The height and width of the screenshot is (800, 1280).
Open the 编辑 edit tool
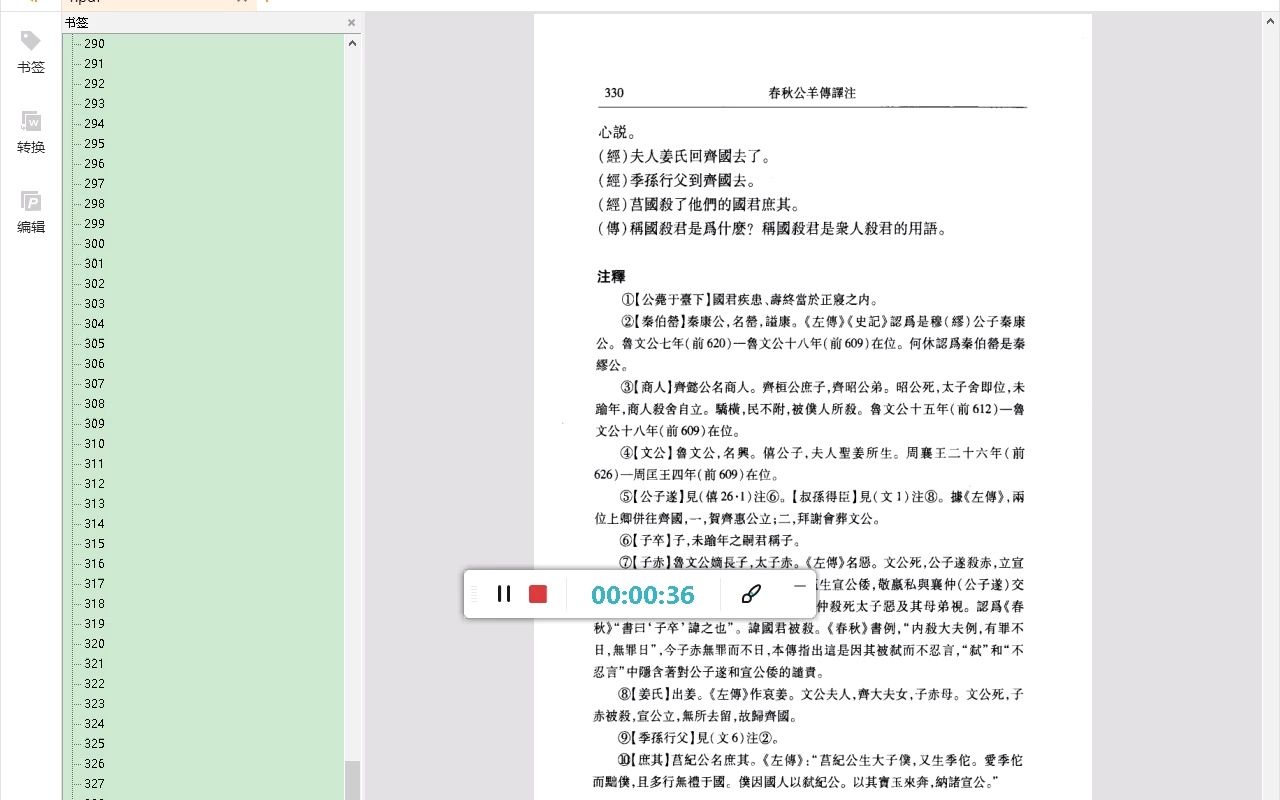(31, 213)
